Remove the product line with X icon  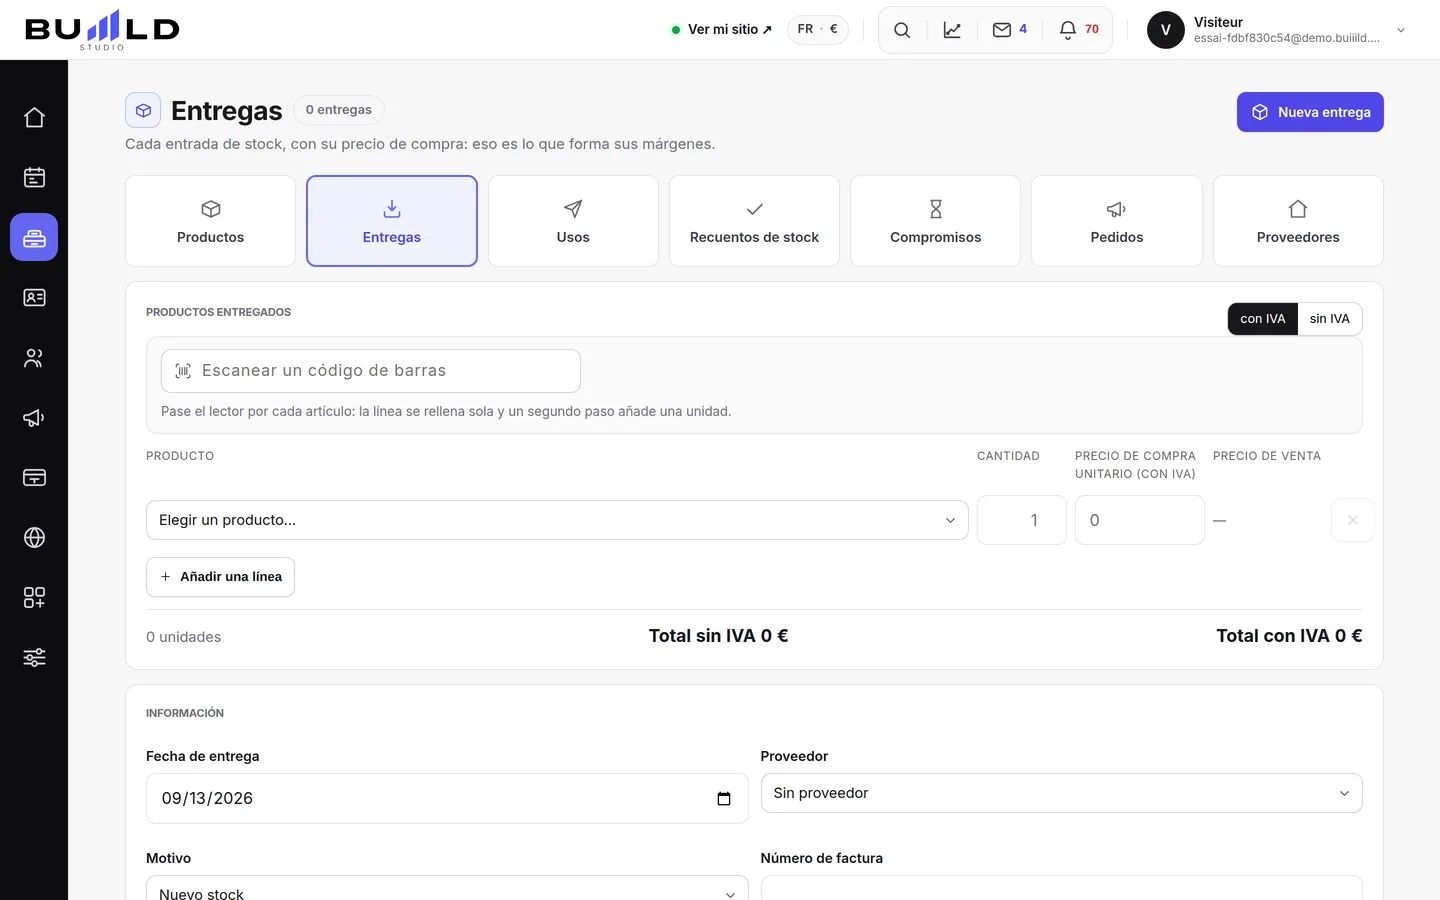(1353, 520)
